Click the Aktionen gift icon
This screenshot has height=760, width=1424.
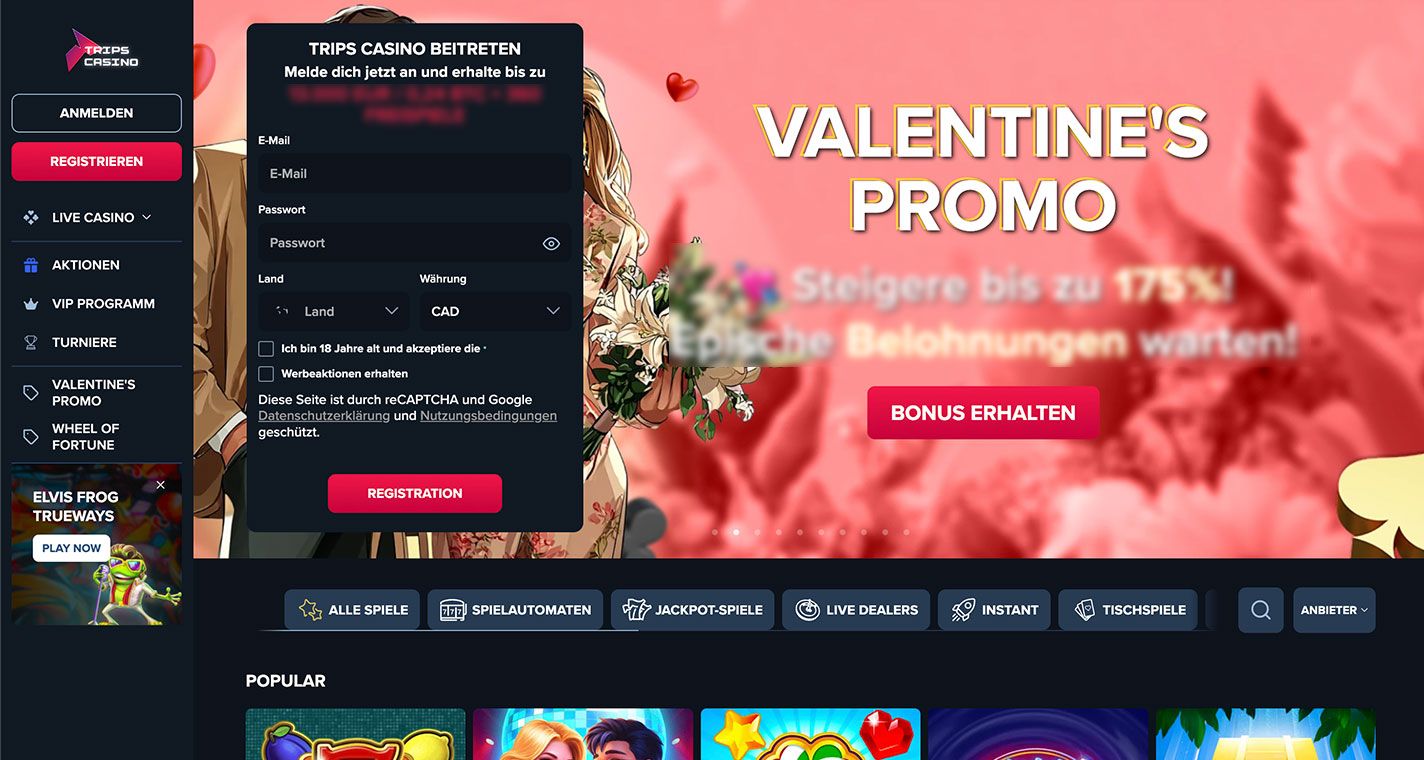(x=31, y=265)
